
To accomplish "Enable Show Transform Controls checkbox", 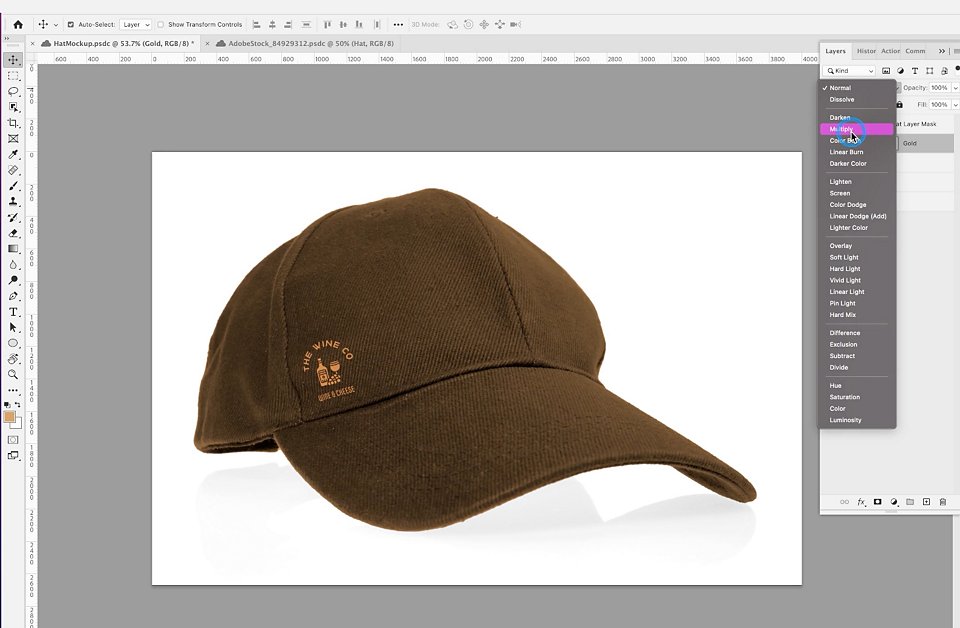I will point(160,24).
